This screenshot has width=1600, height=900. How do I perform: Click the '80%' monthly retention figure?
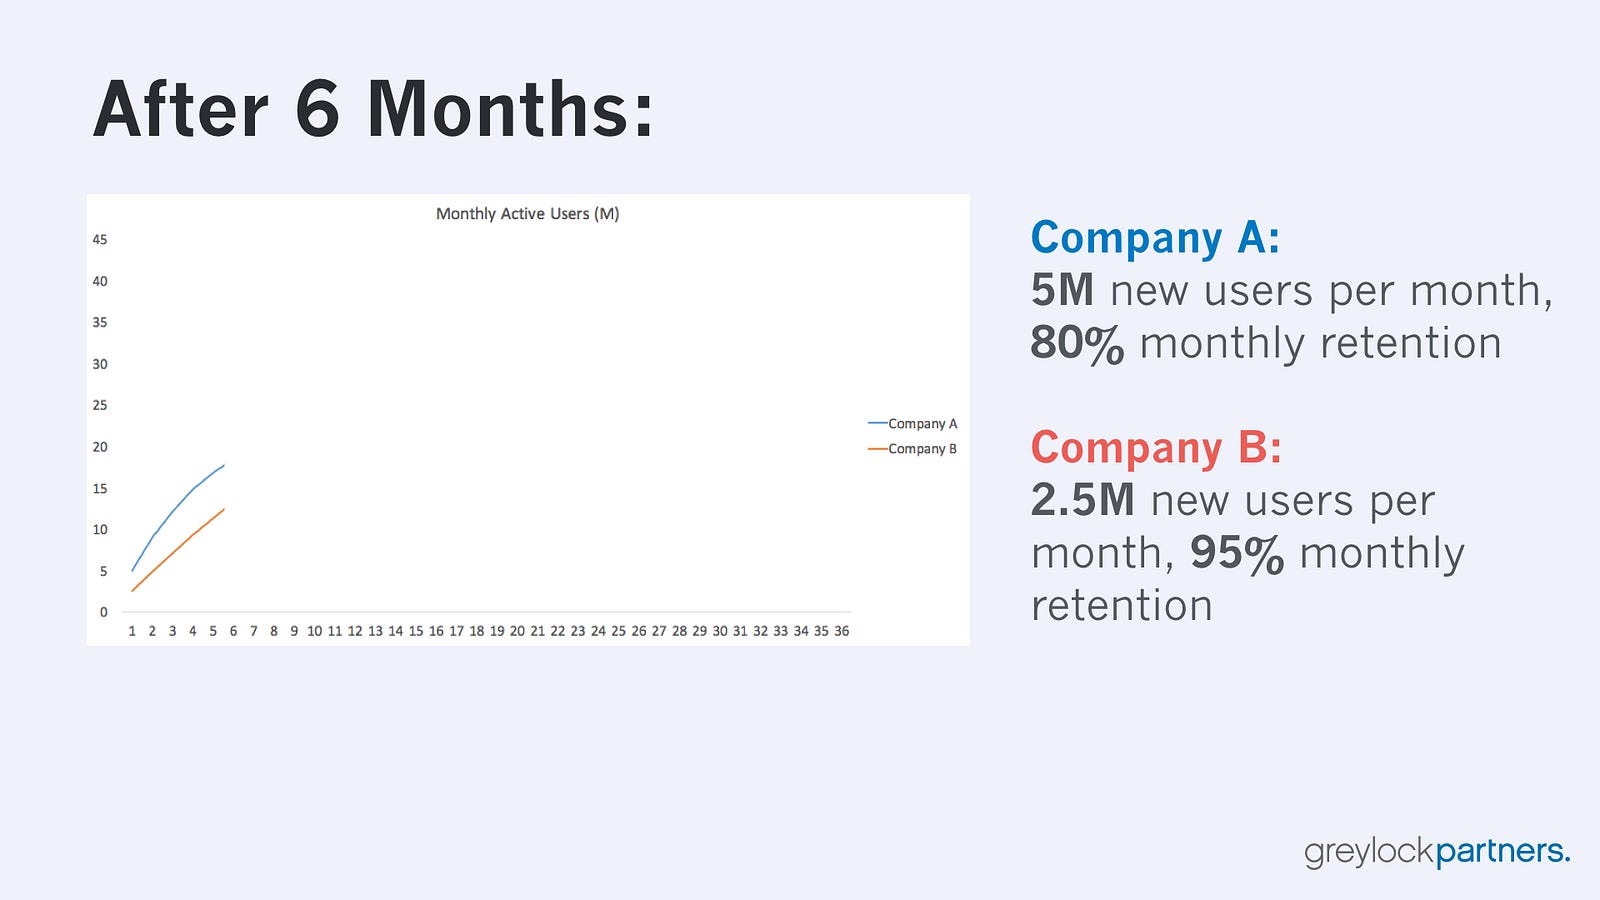[x=1077, y=343]
